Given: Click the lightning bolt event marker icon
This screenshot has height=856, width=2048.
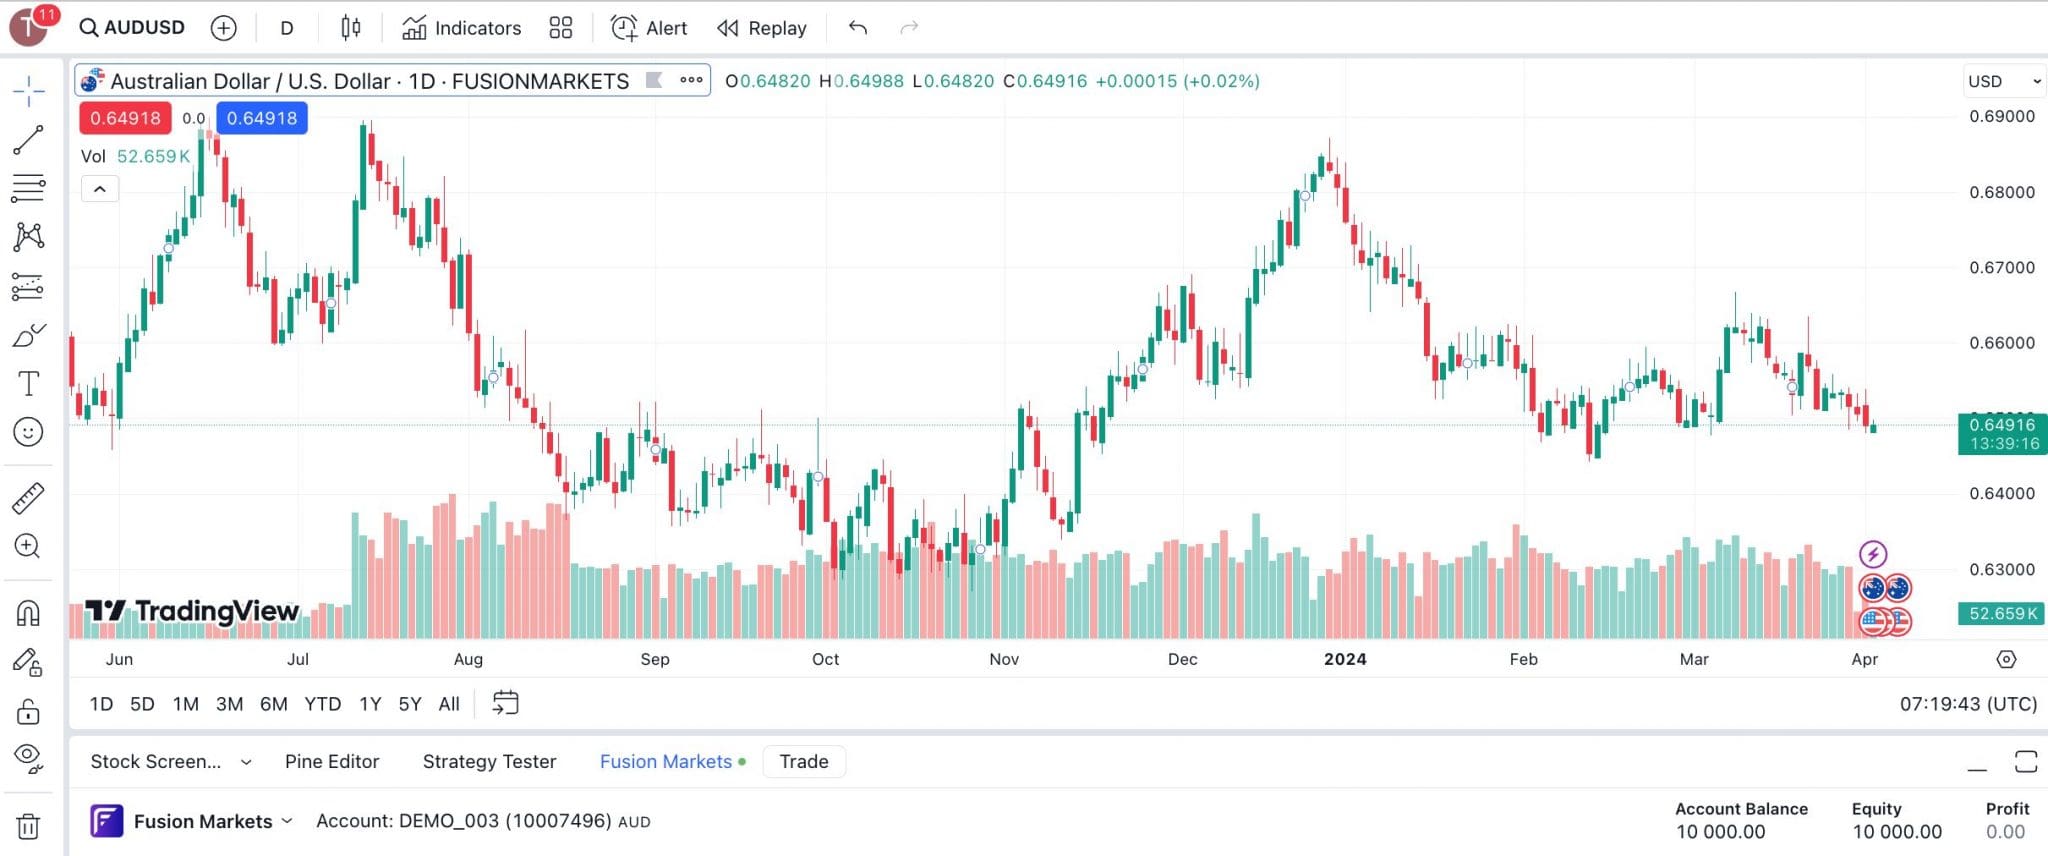Looking at the screenshot, I should coord(1873,554).
